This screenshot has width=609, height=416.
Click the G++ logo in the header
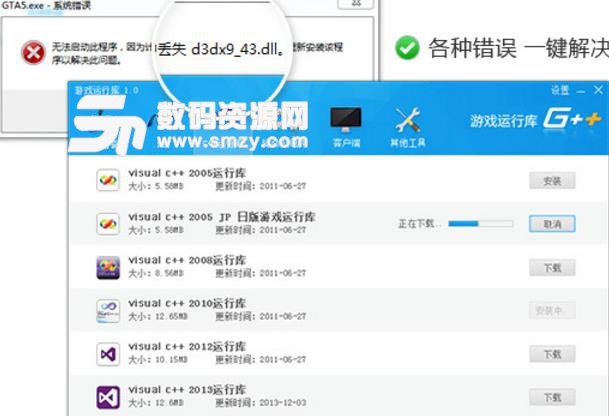tap(572, 118)
